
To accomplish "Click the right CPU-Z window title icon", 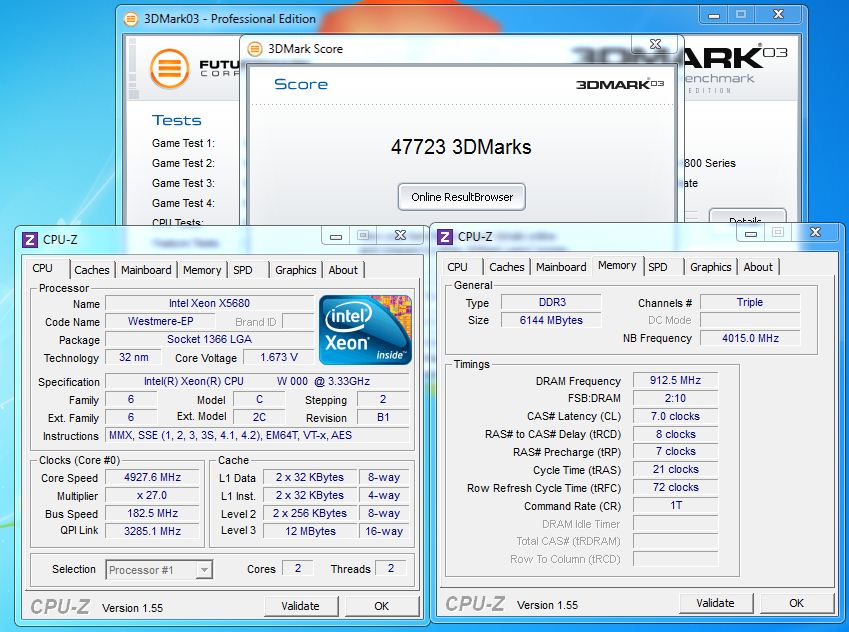I will coord(445,237).
